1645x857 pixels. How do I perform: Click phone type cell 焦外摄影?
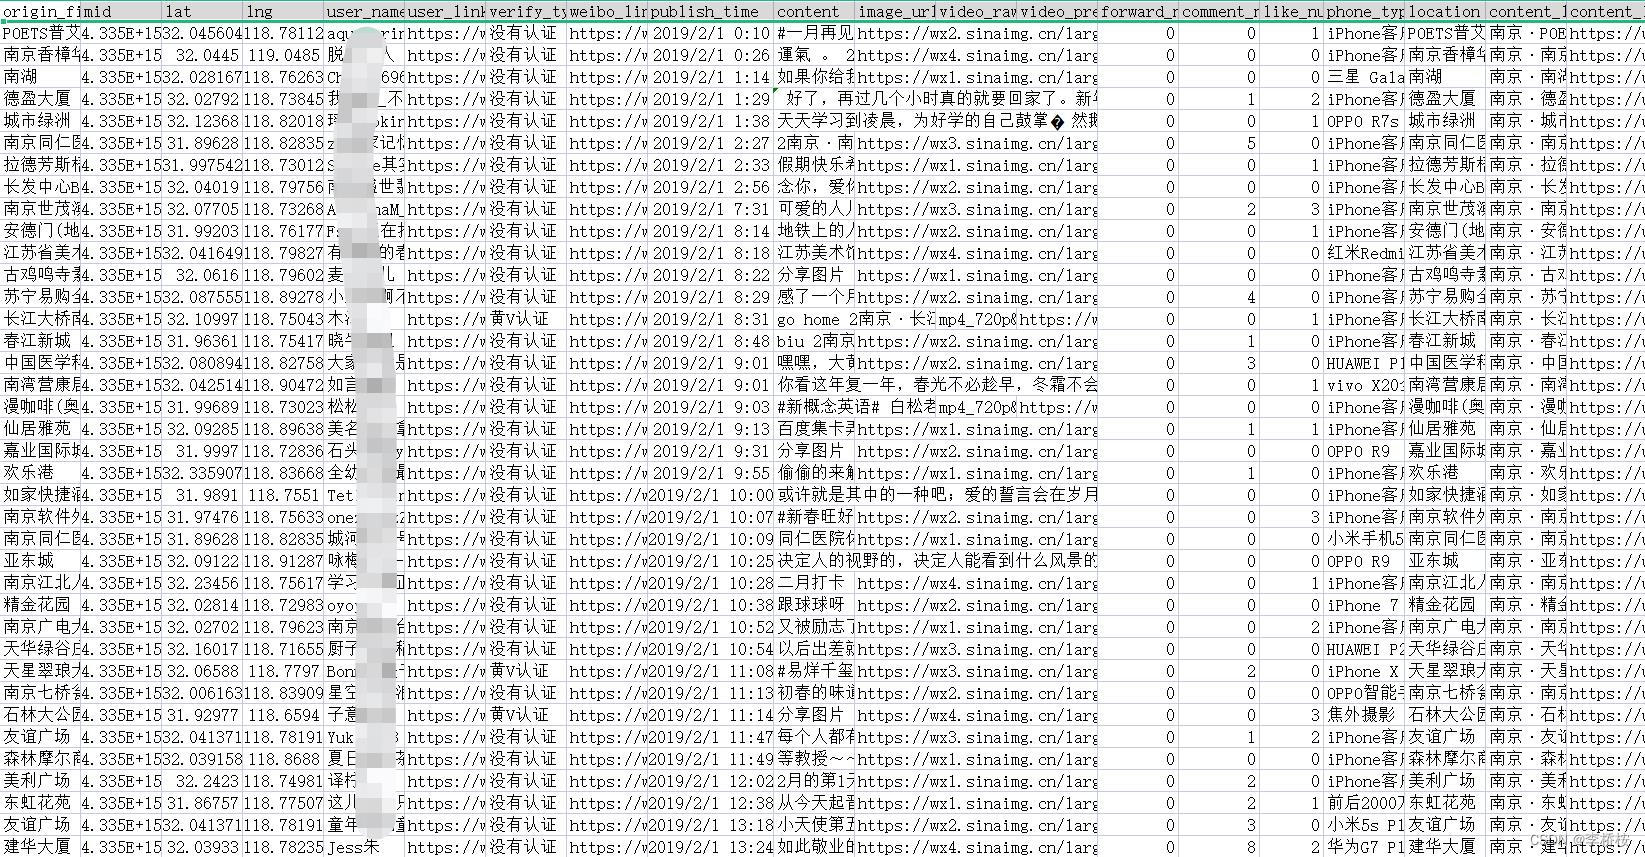tap(1364, 715)
